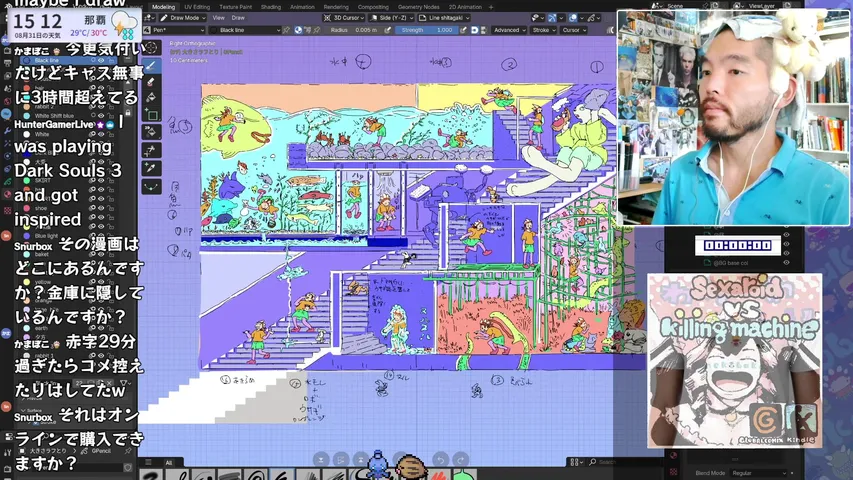Open the World tab in properties
The image size is (853, 480).
7,101
